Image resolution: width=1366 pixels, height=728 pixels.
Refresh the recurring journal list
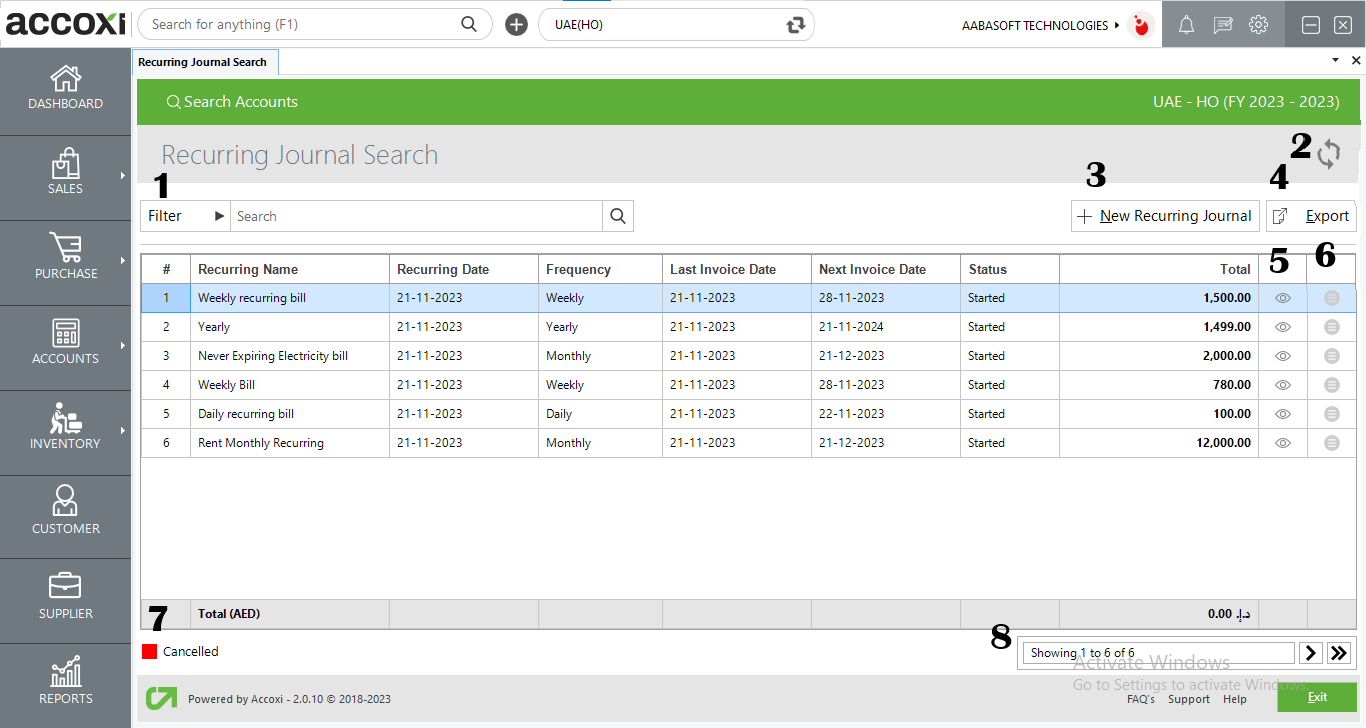pos(1330,155)
